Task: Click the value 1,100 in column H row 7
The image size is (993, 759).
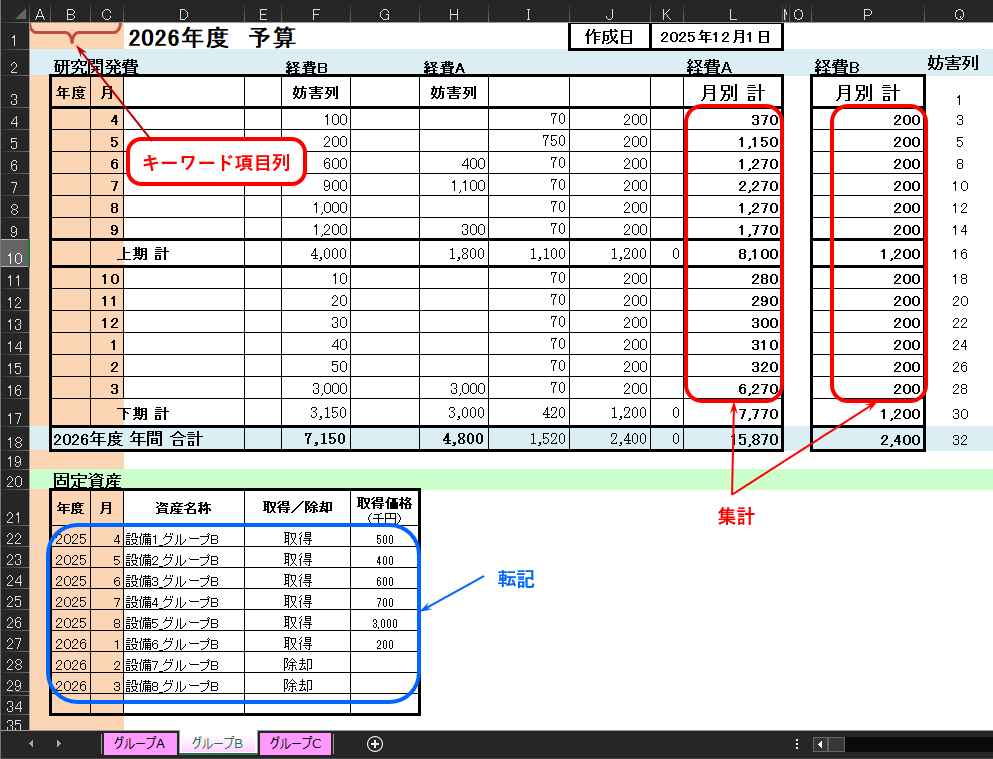Action: (453, 185)
